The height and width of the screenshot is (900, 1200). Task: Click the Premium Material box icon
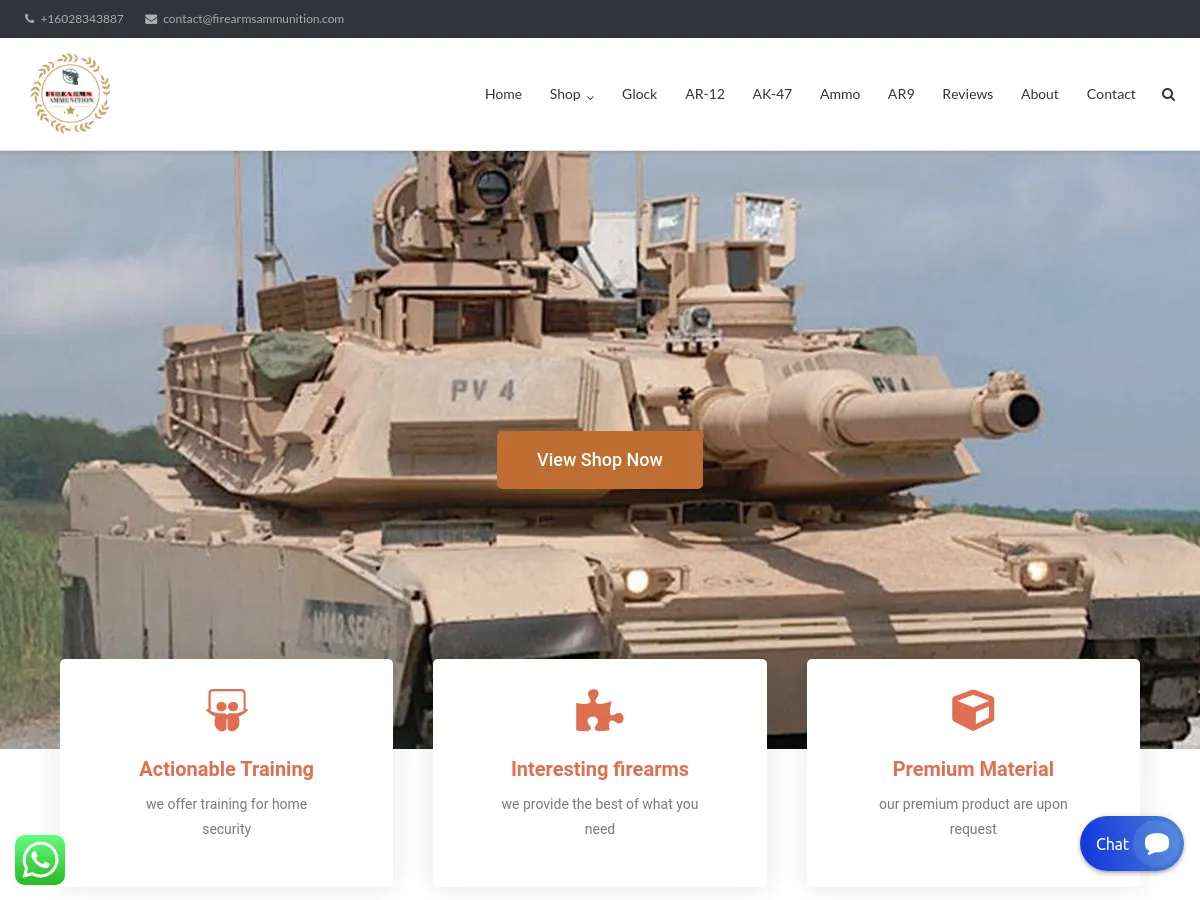click(x=972, y=710)
